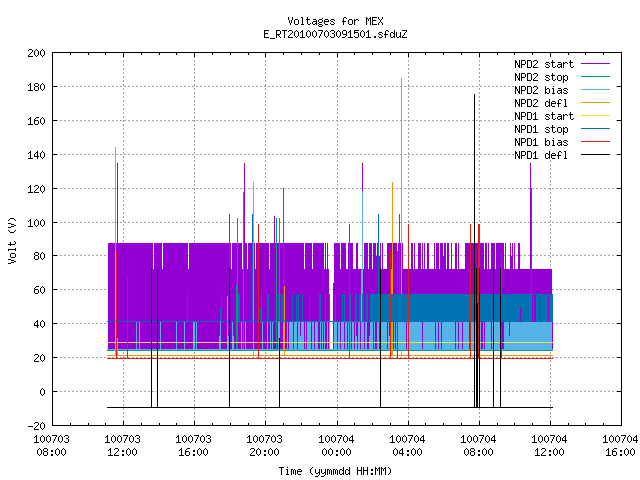Select the 'NPD1 start' legend label
Viewport: 640px width, 480px height.
coord(544,116)
